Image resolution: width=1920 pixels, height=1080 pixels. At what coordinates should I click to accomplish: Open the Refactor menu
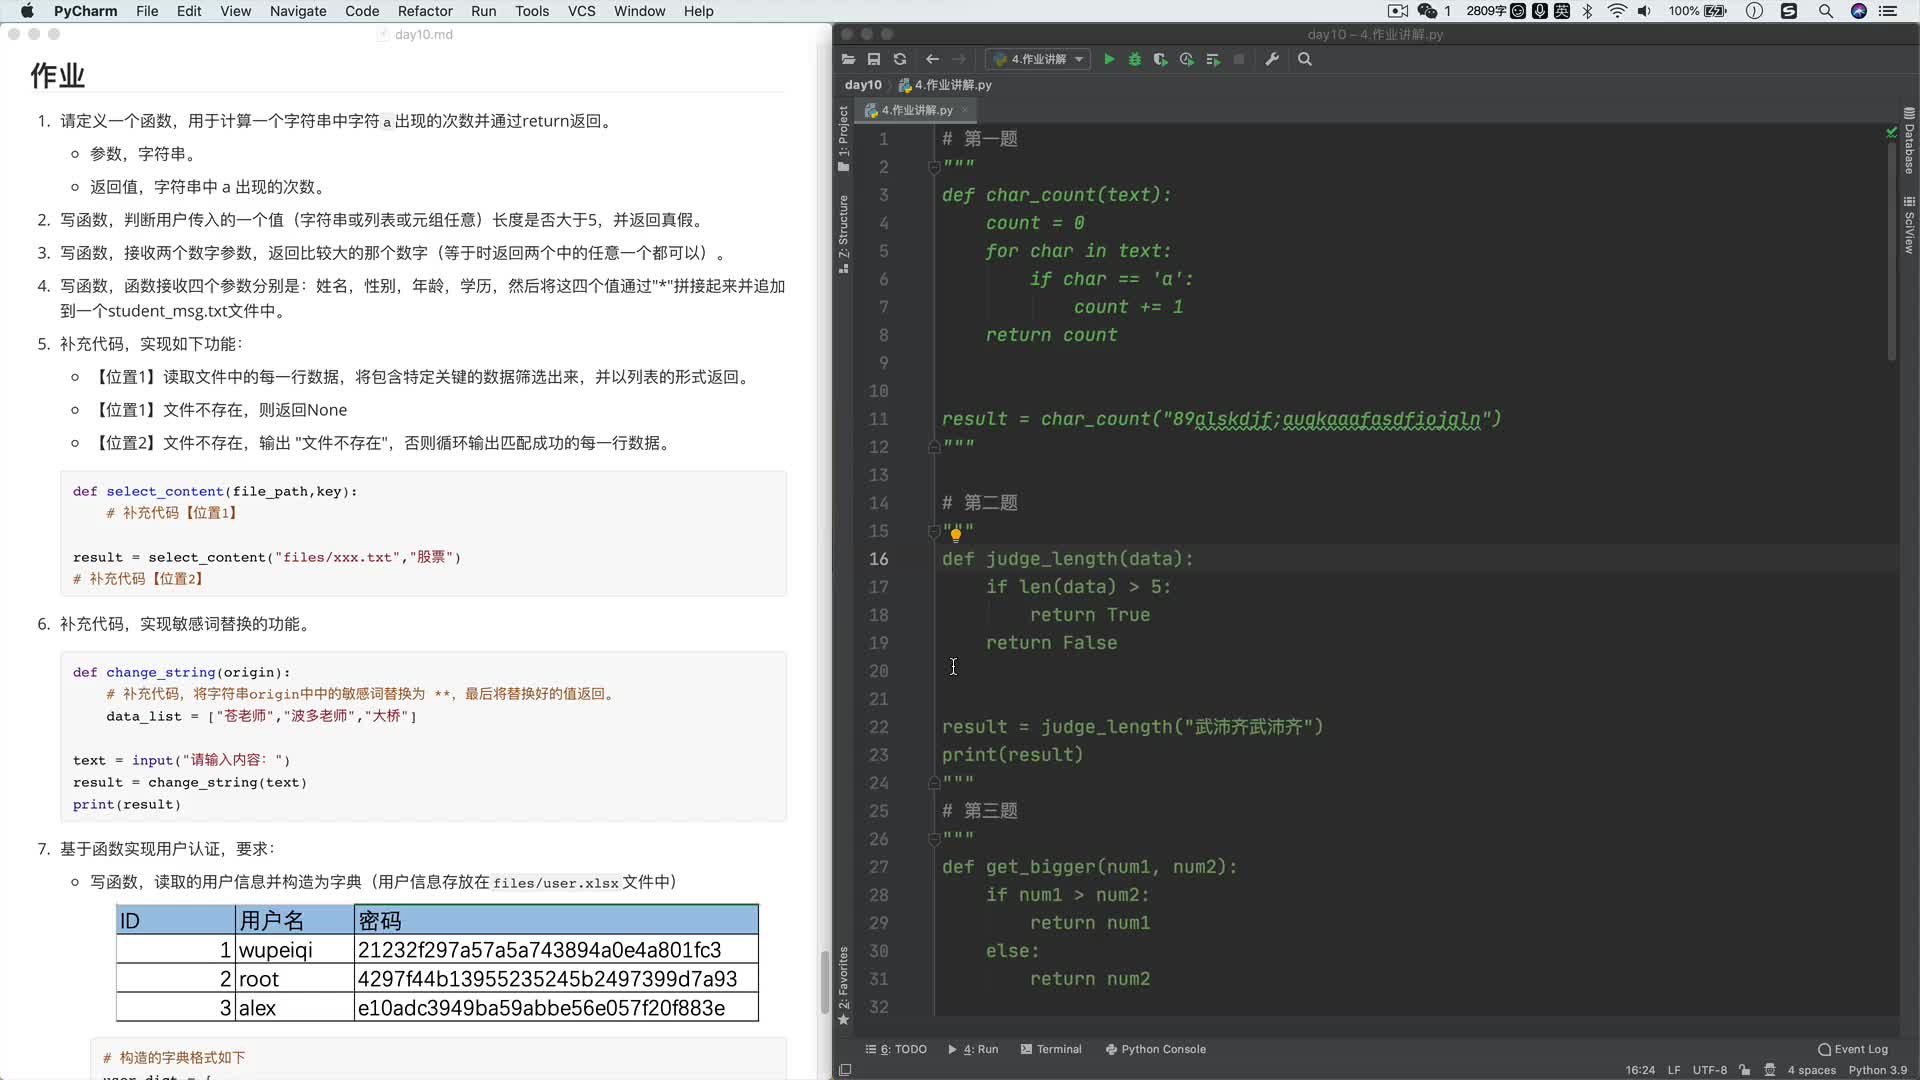click(x=425, y=11)
